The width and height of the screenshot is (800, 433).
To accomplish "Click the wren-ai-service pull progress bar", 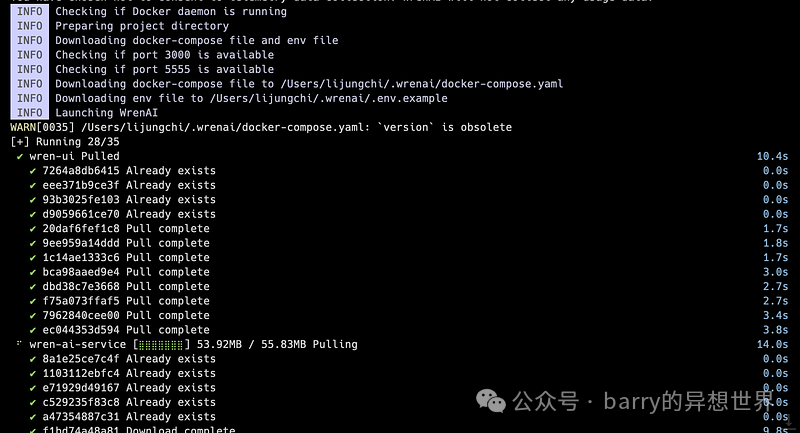I will tap(160, 345).
